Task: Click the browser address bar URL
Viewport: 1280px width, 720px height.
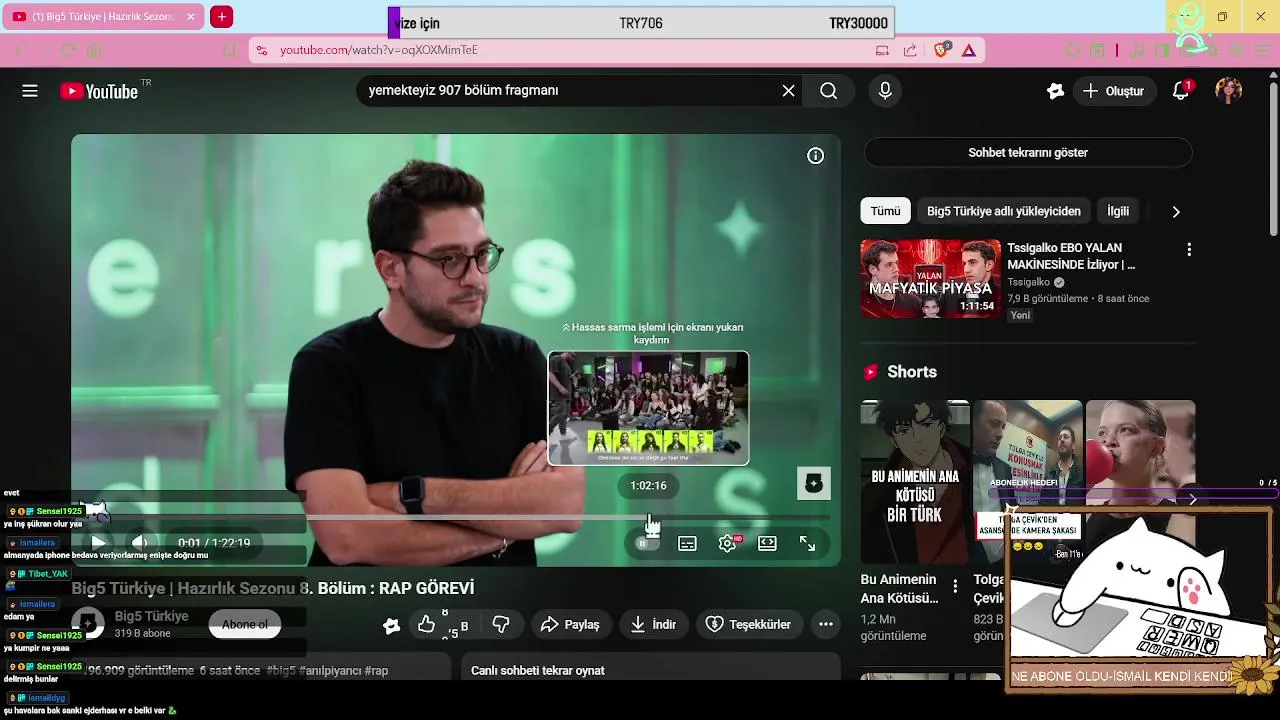Action: point(379,50)
